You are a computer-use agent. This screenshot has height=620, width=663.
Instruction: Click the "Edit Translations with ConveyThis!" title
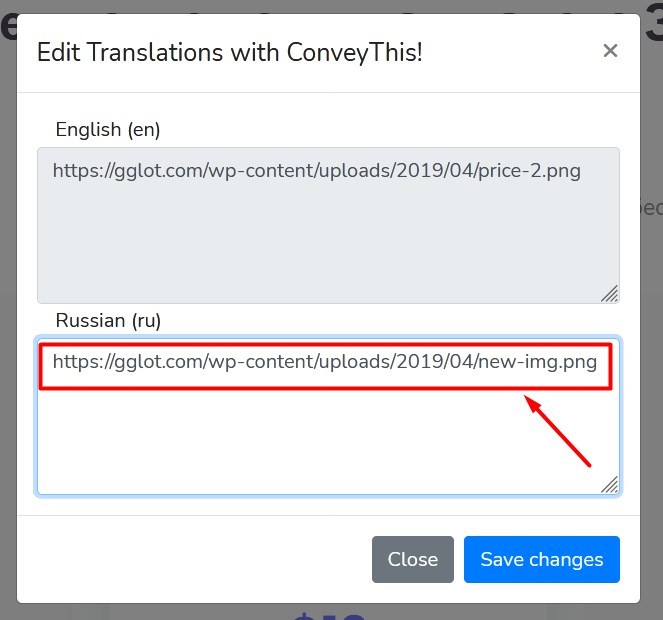point(229,52)
